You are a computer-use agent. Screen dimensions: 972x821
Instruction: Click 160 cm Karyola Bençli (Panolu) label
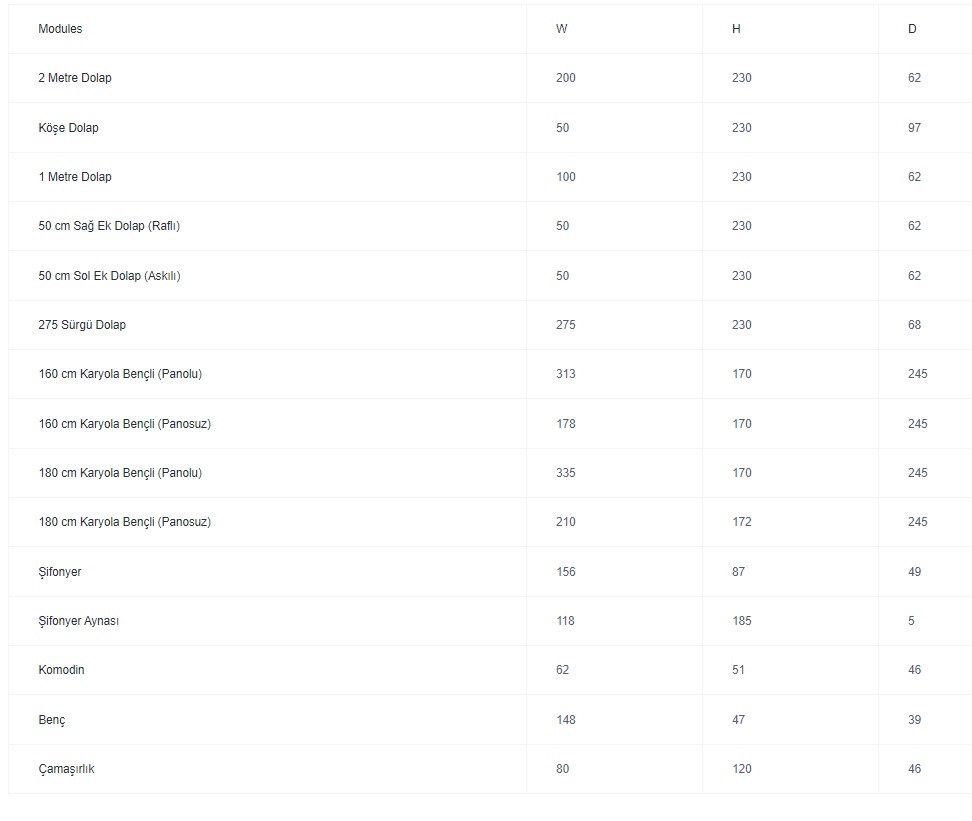120,374
